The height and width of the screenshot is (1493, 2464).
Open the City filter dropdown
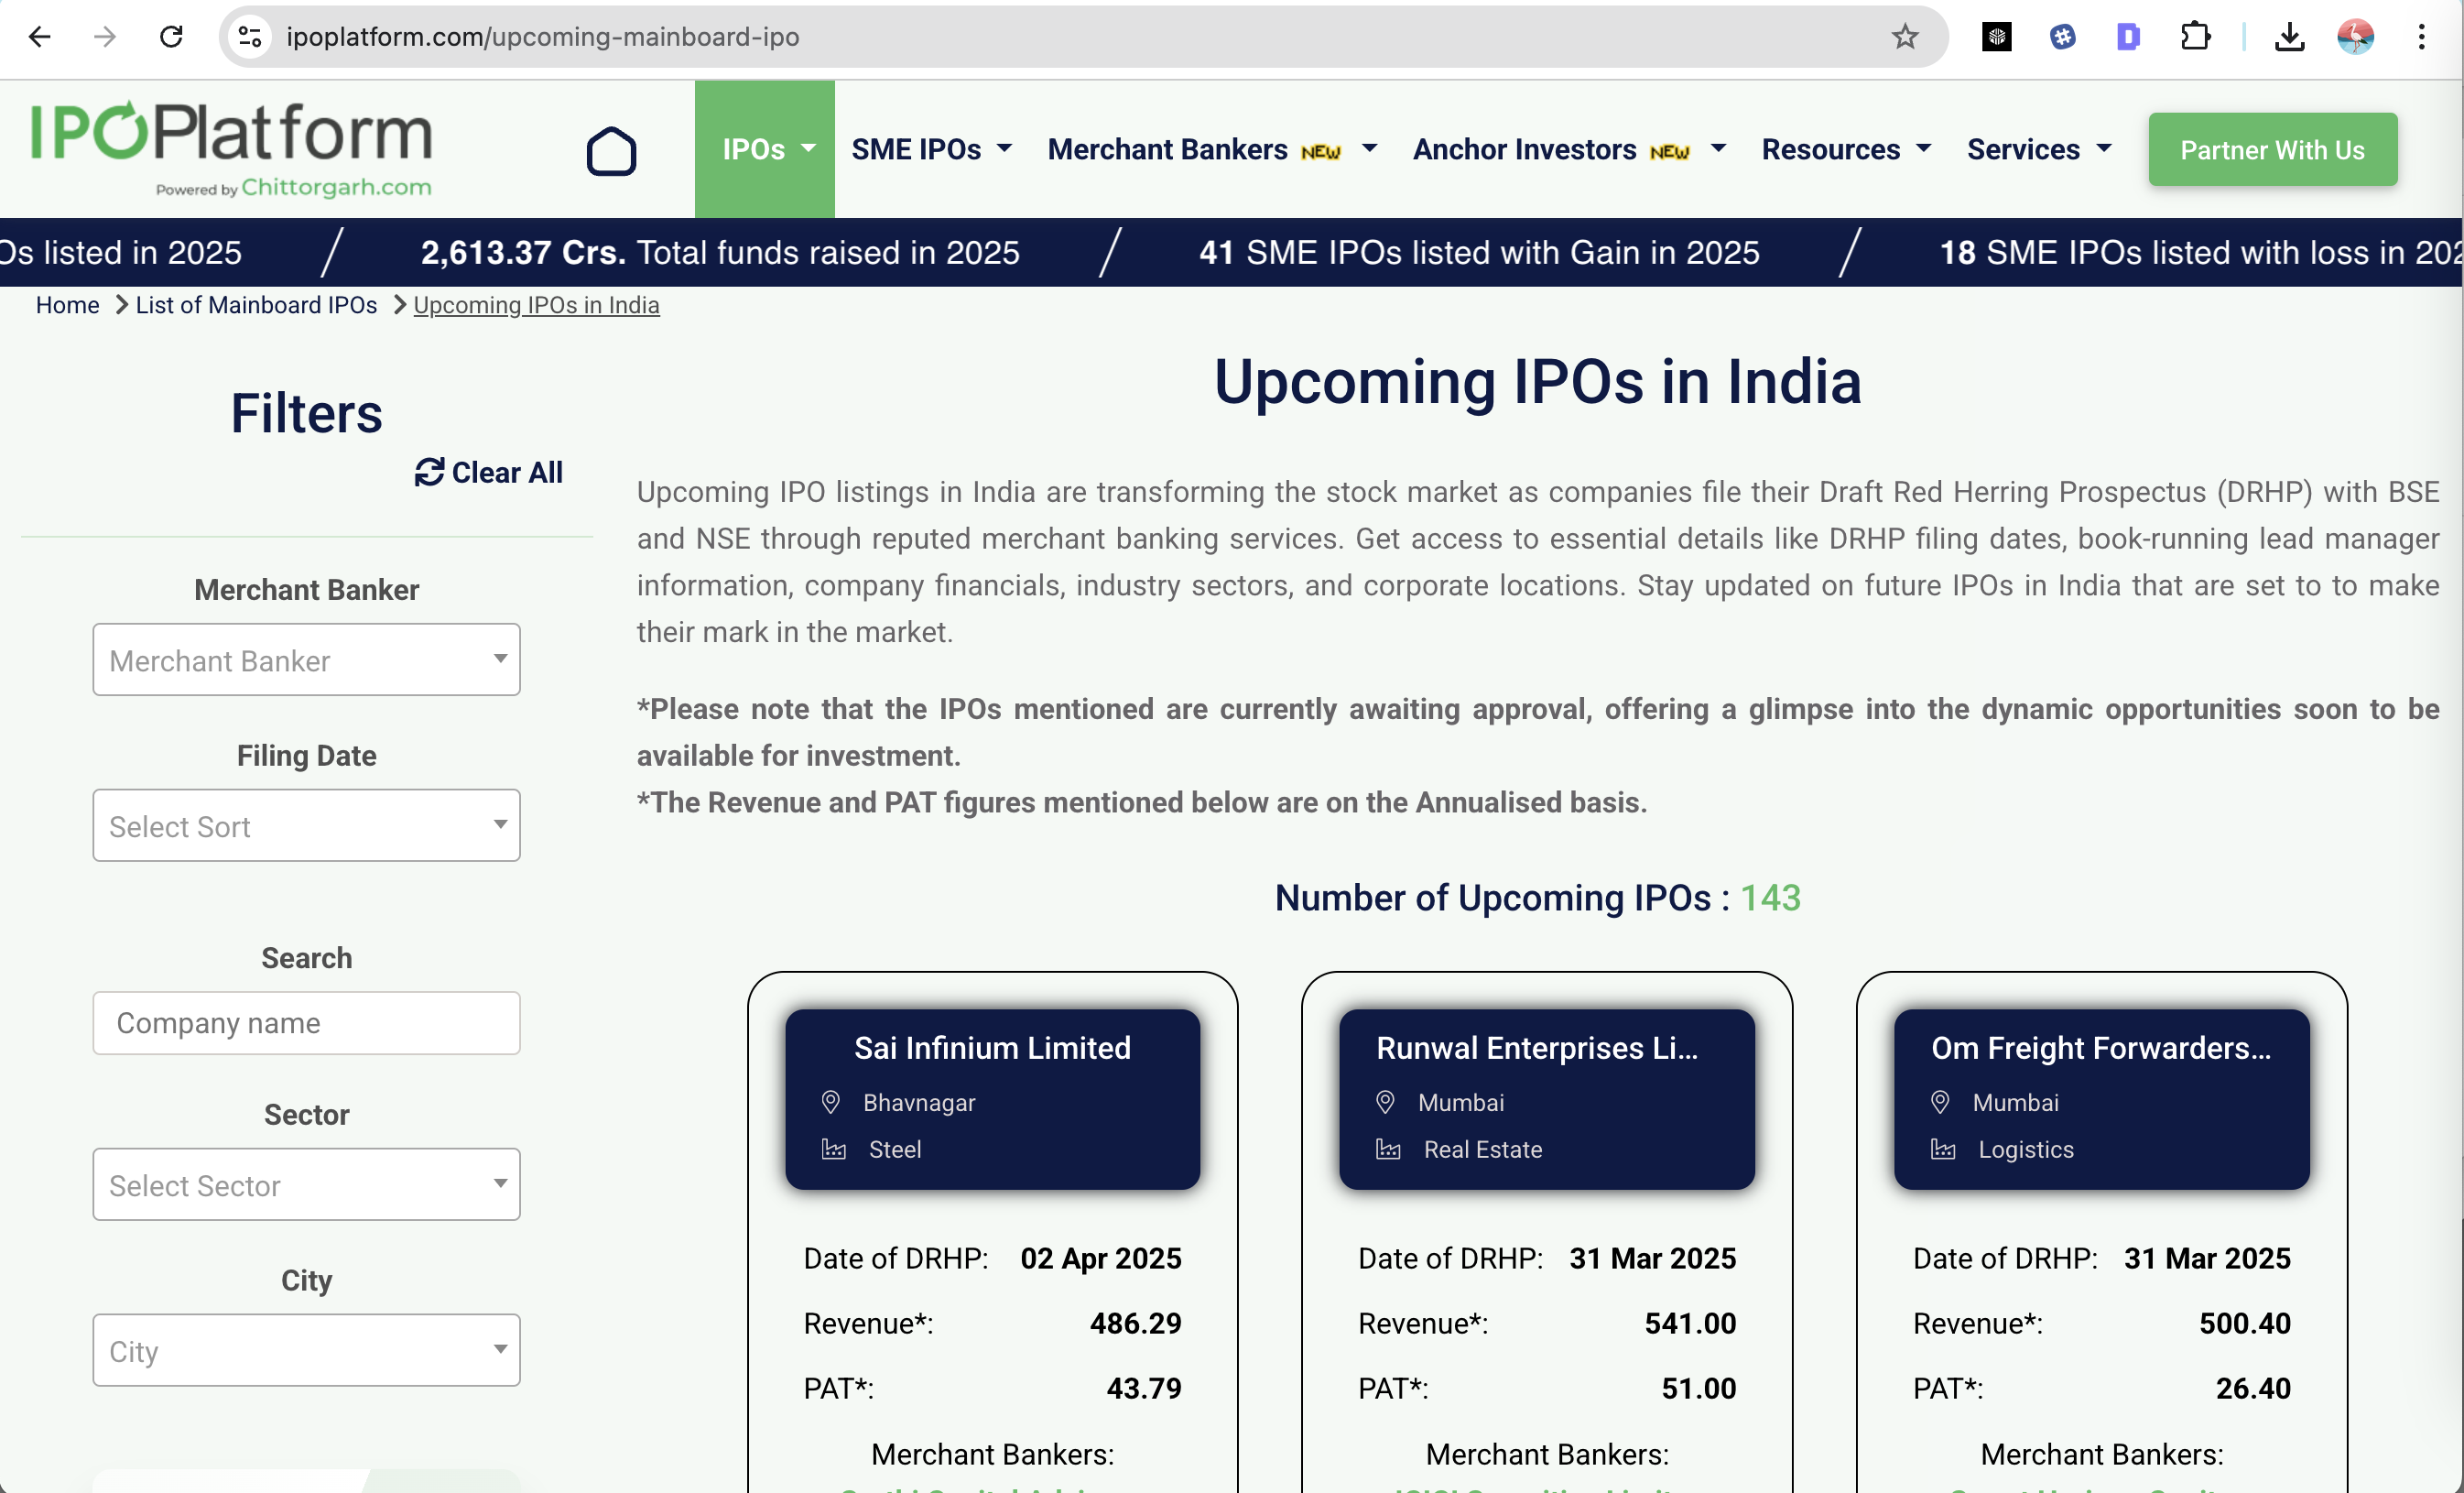coord(307,1351)
